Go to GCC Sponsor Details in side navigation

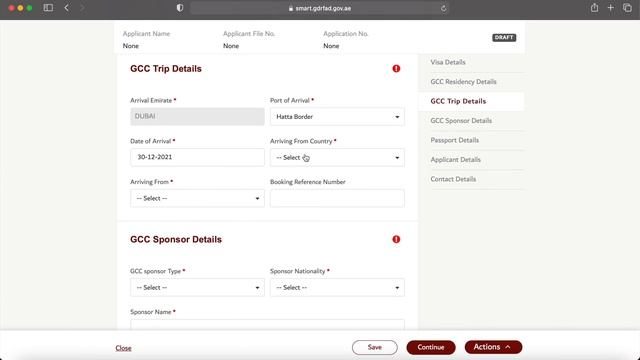tap(461, 121)
